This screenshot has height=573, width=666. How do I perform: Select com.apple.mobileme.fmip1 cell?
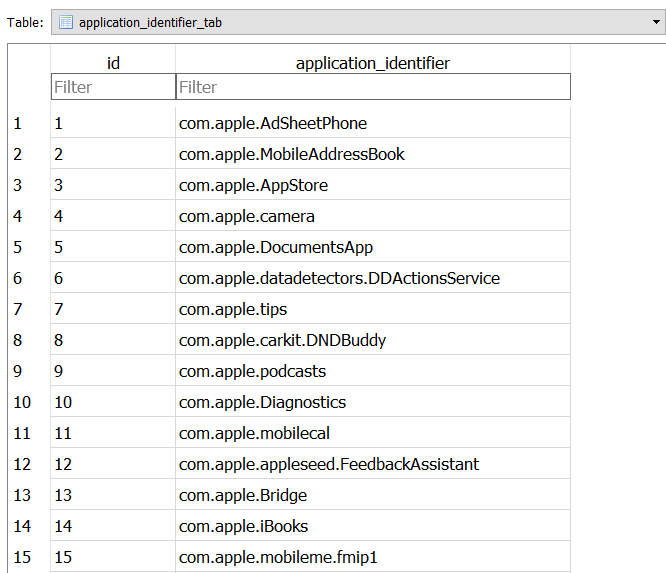(x=373, y=557)
